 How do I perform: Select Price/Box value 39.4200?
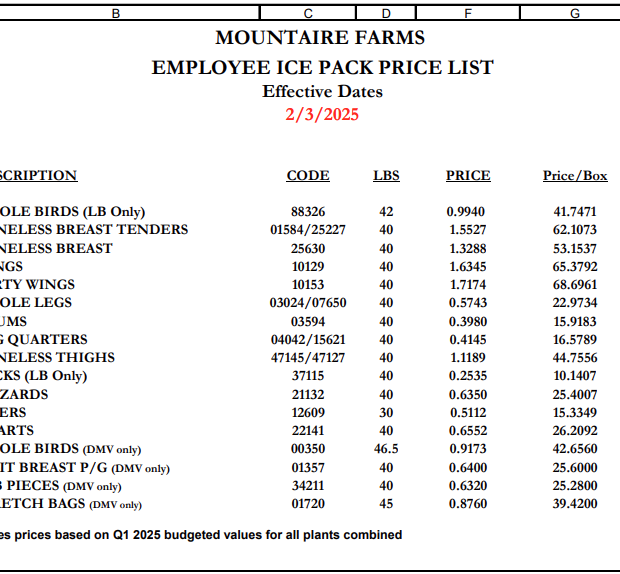pyautogui.click(x=575, y=503)
